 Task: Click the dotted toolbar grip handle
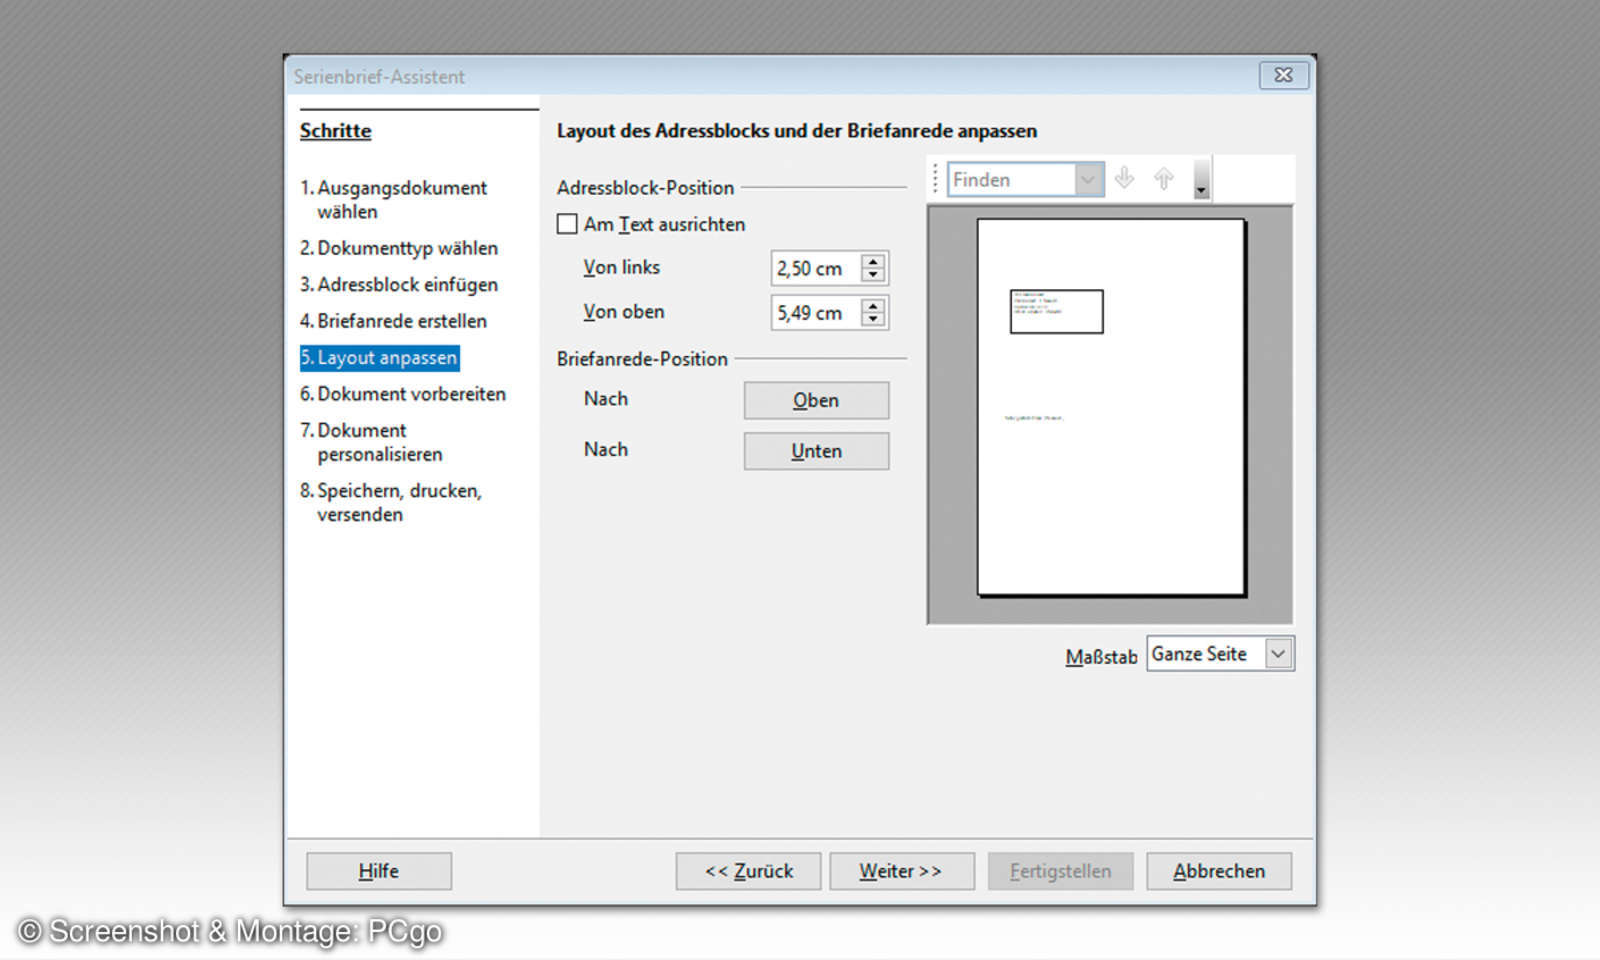click(x=936, y=178)
